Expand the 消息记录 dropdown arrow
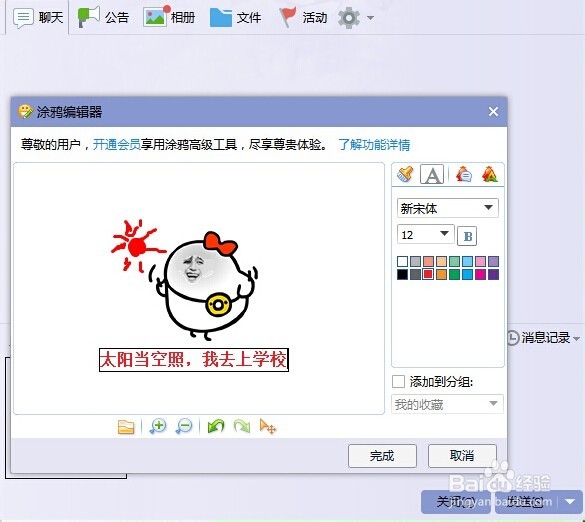This screenshot has height=522, width=585. coord(576,339)
